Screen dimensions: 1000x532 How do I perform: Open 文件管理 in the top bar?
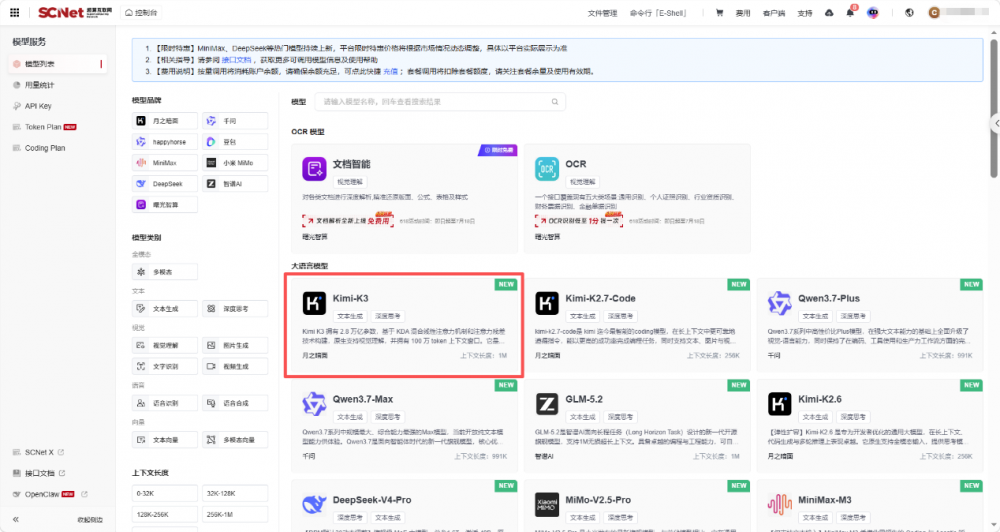[602, 13]
